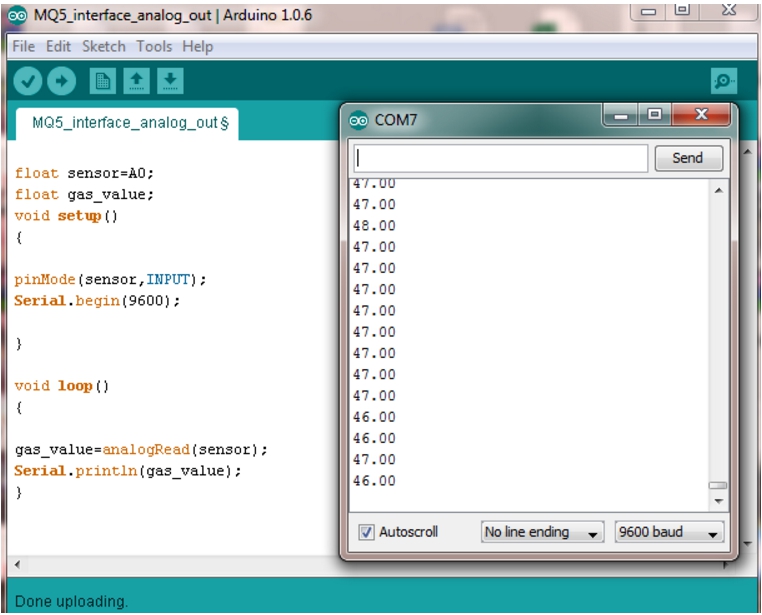Click the 48.00 serial output line
The width and height of the screenshot is (762, 615).
[x=374, y=226]
